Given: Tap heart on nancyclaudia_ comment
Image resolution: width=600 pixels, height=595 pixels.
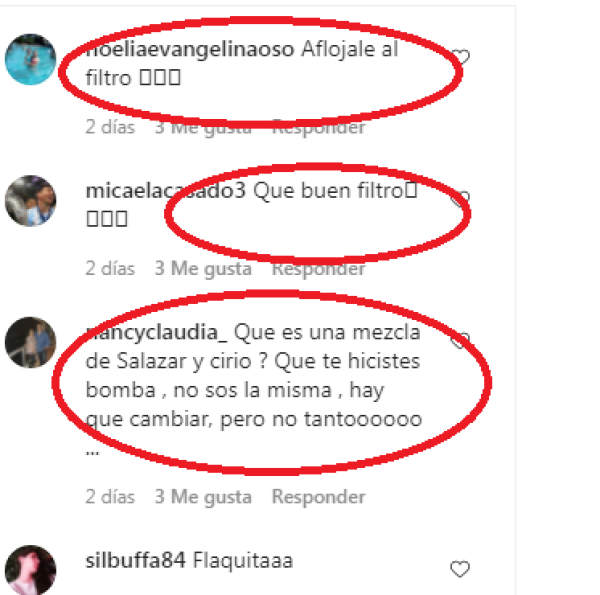Looking at the screenshot, I should tap(460, 340).
